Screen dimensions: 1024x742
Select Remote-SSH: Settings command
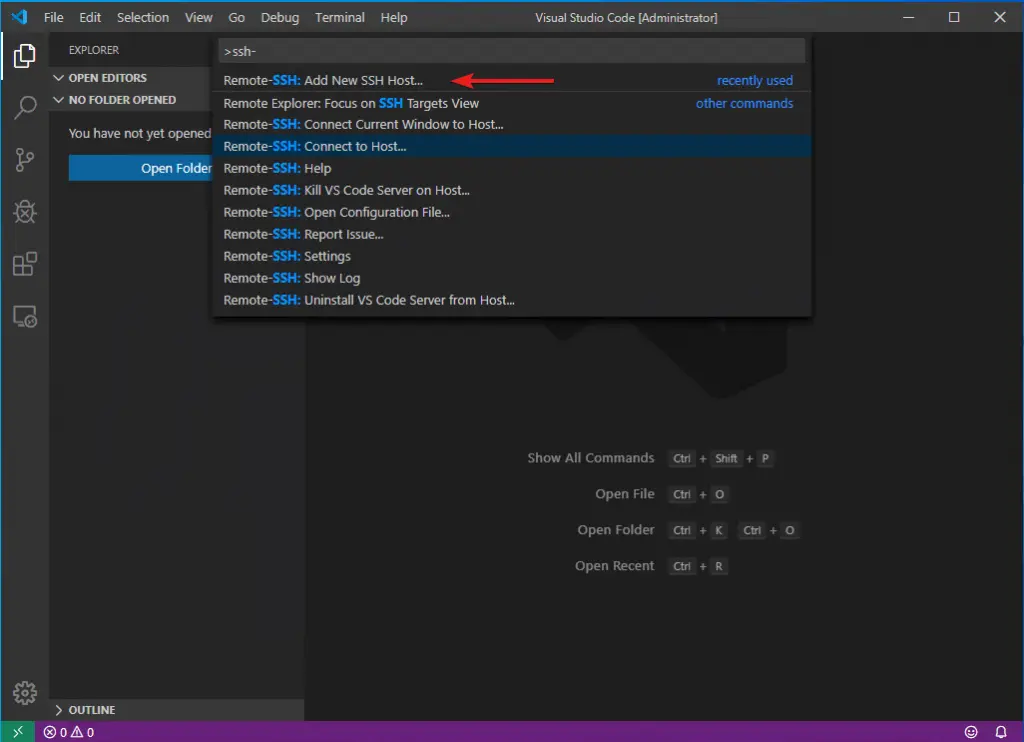pos(512,256)
